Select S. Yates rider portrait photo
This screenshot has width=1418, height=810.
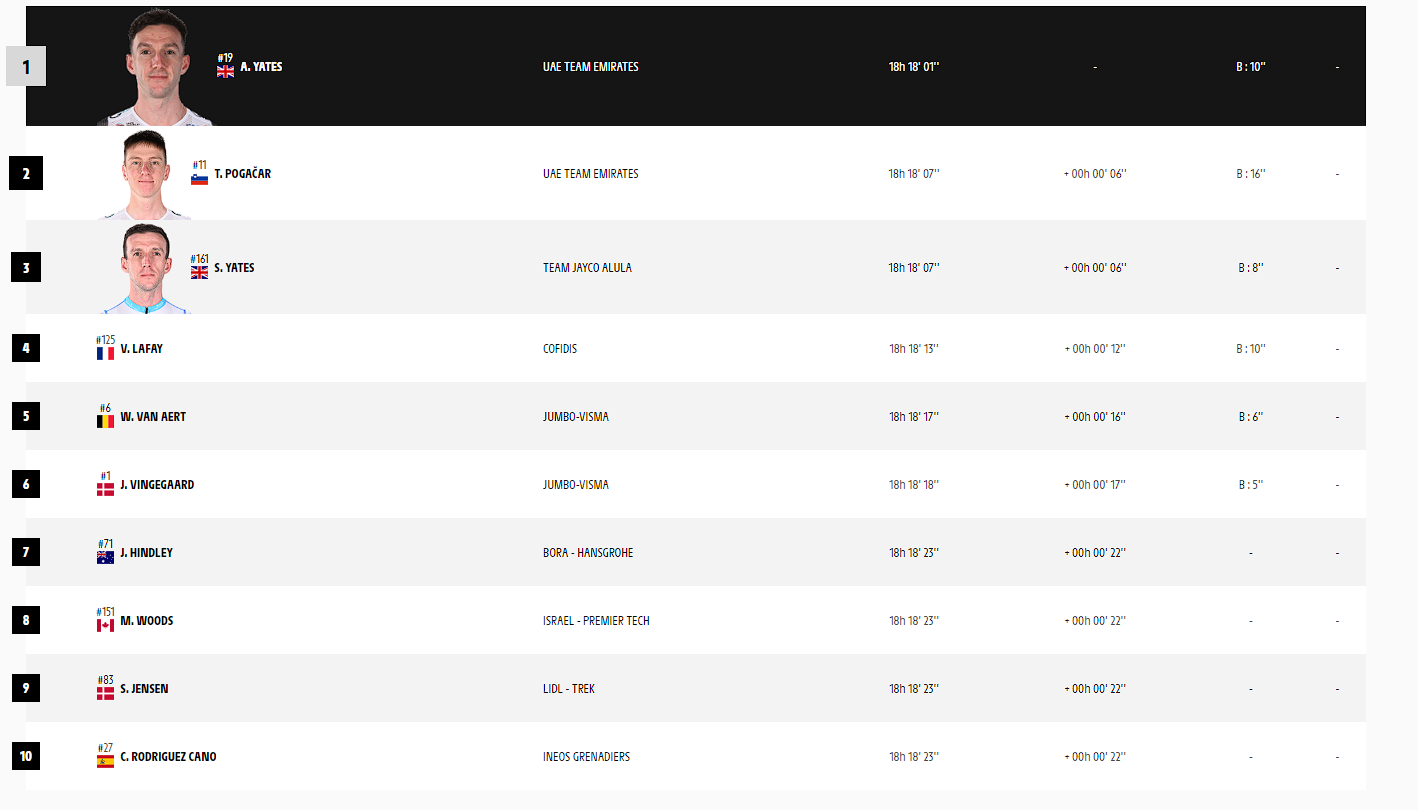point(145,268)
